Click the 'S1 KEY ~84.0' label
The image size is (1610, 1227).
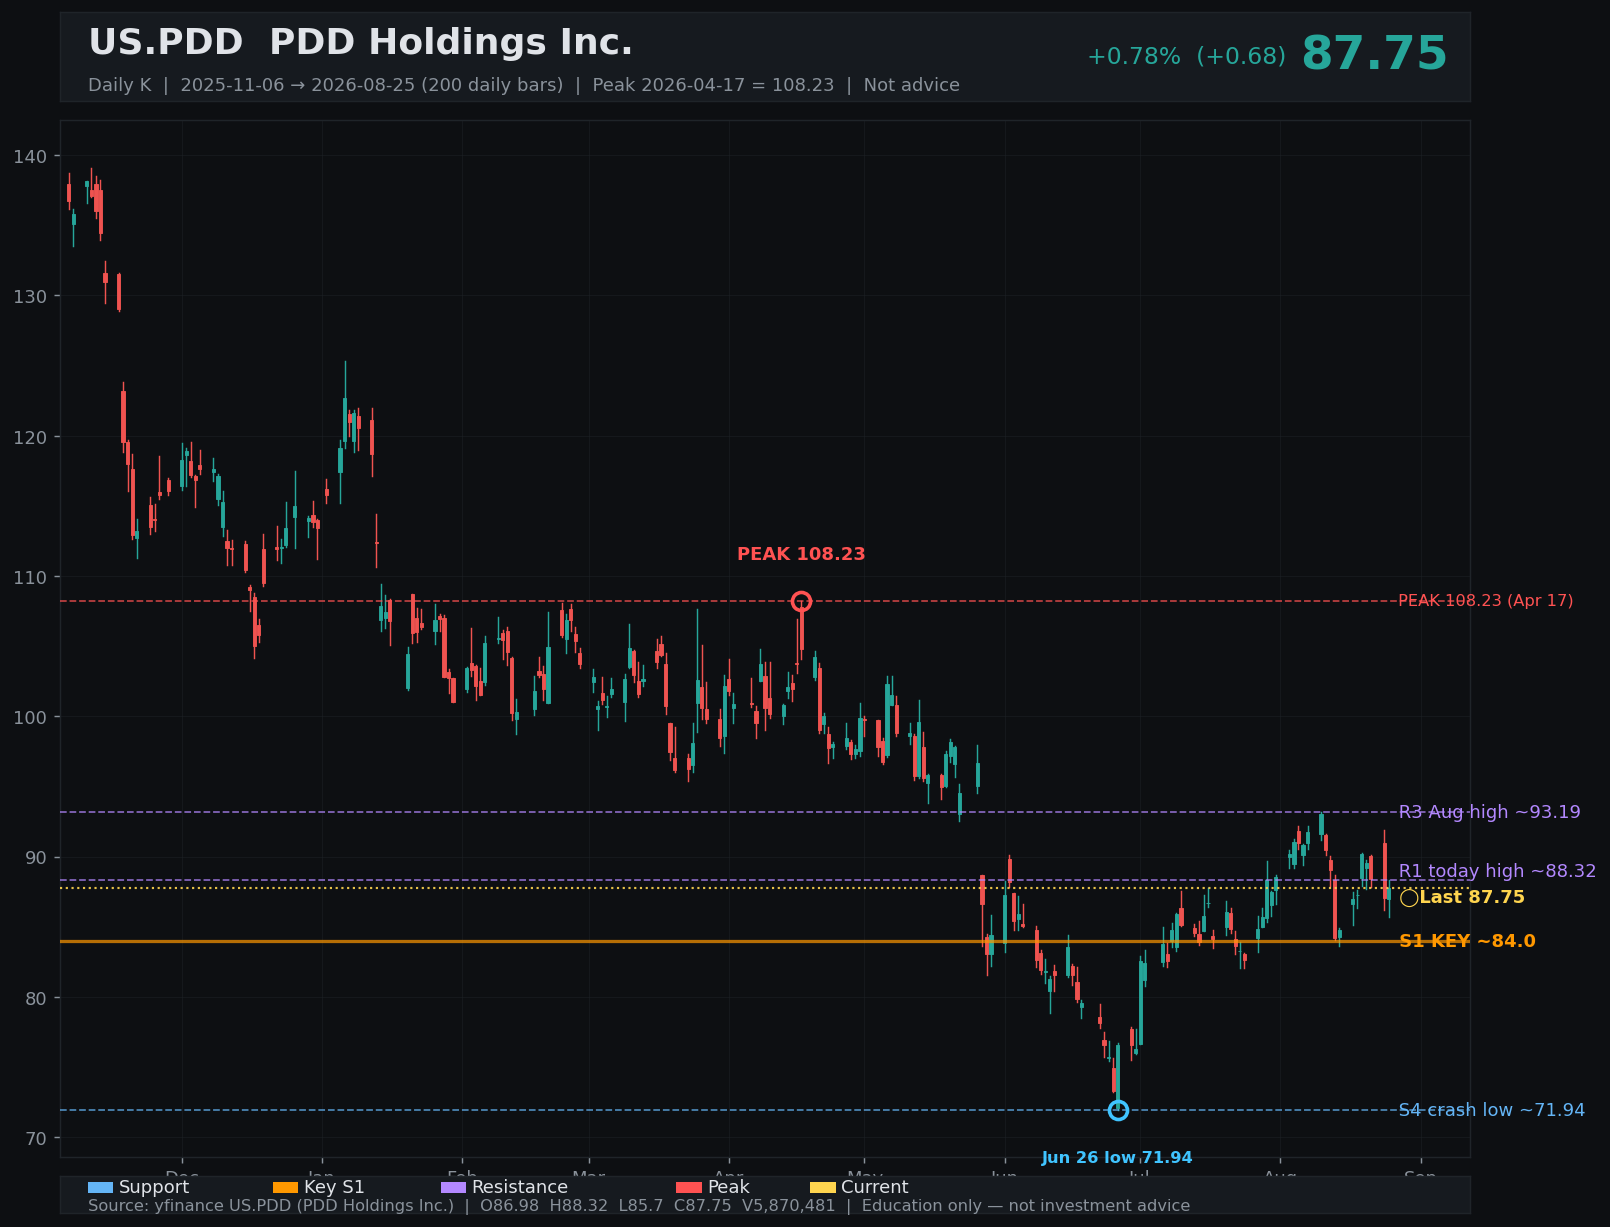coord(1467,941)
